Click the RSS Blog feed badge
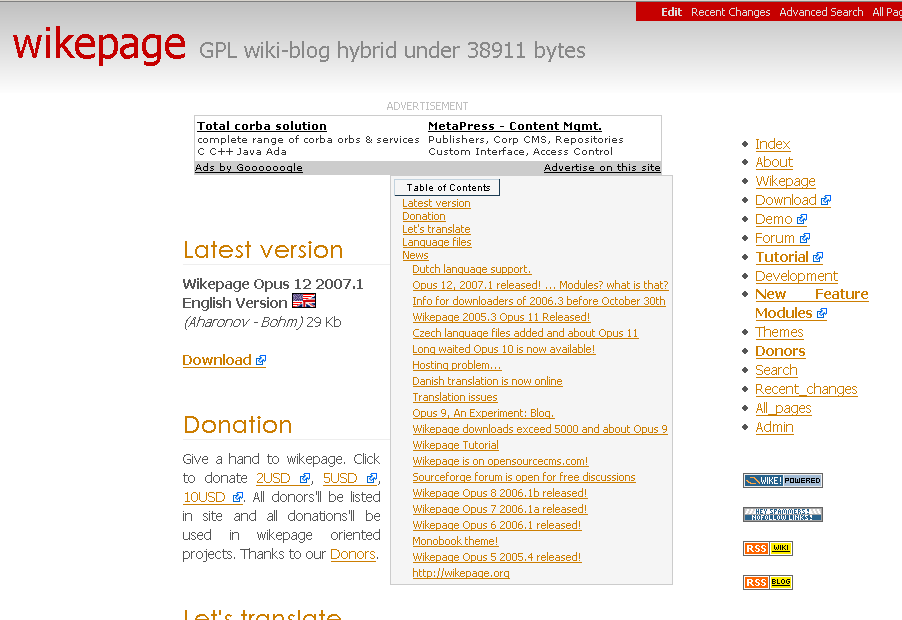Viewport: 902px width, 620px height. (767, 582)
